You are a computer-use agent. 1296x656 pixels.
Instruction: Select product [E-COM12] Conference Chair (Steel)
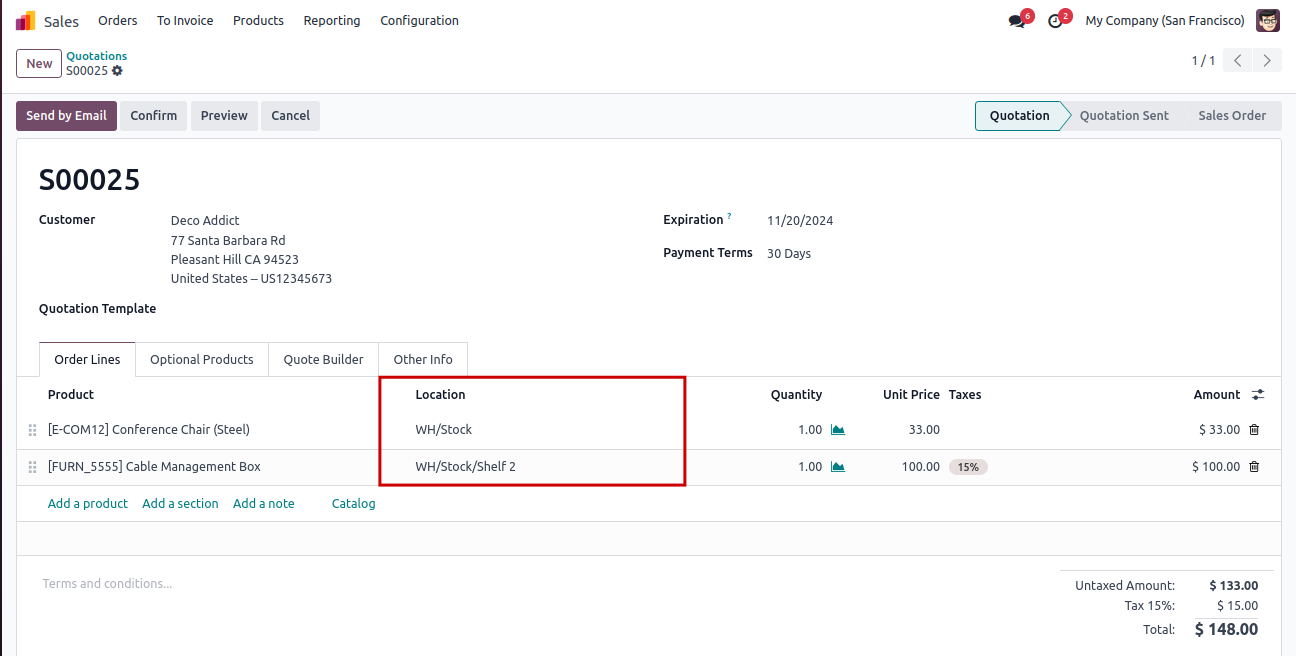[149, 430]
